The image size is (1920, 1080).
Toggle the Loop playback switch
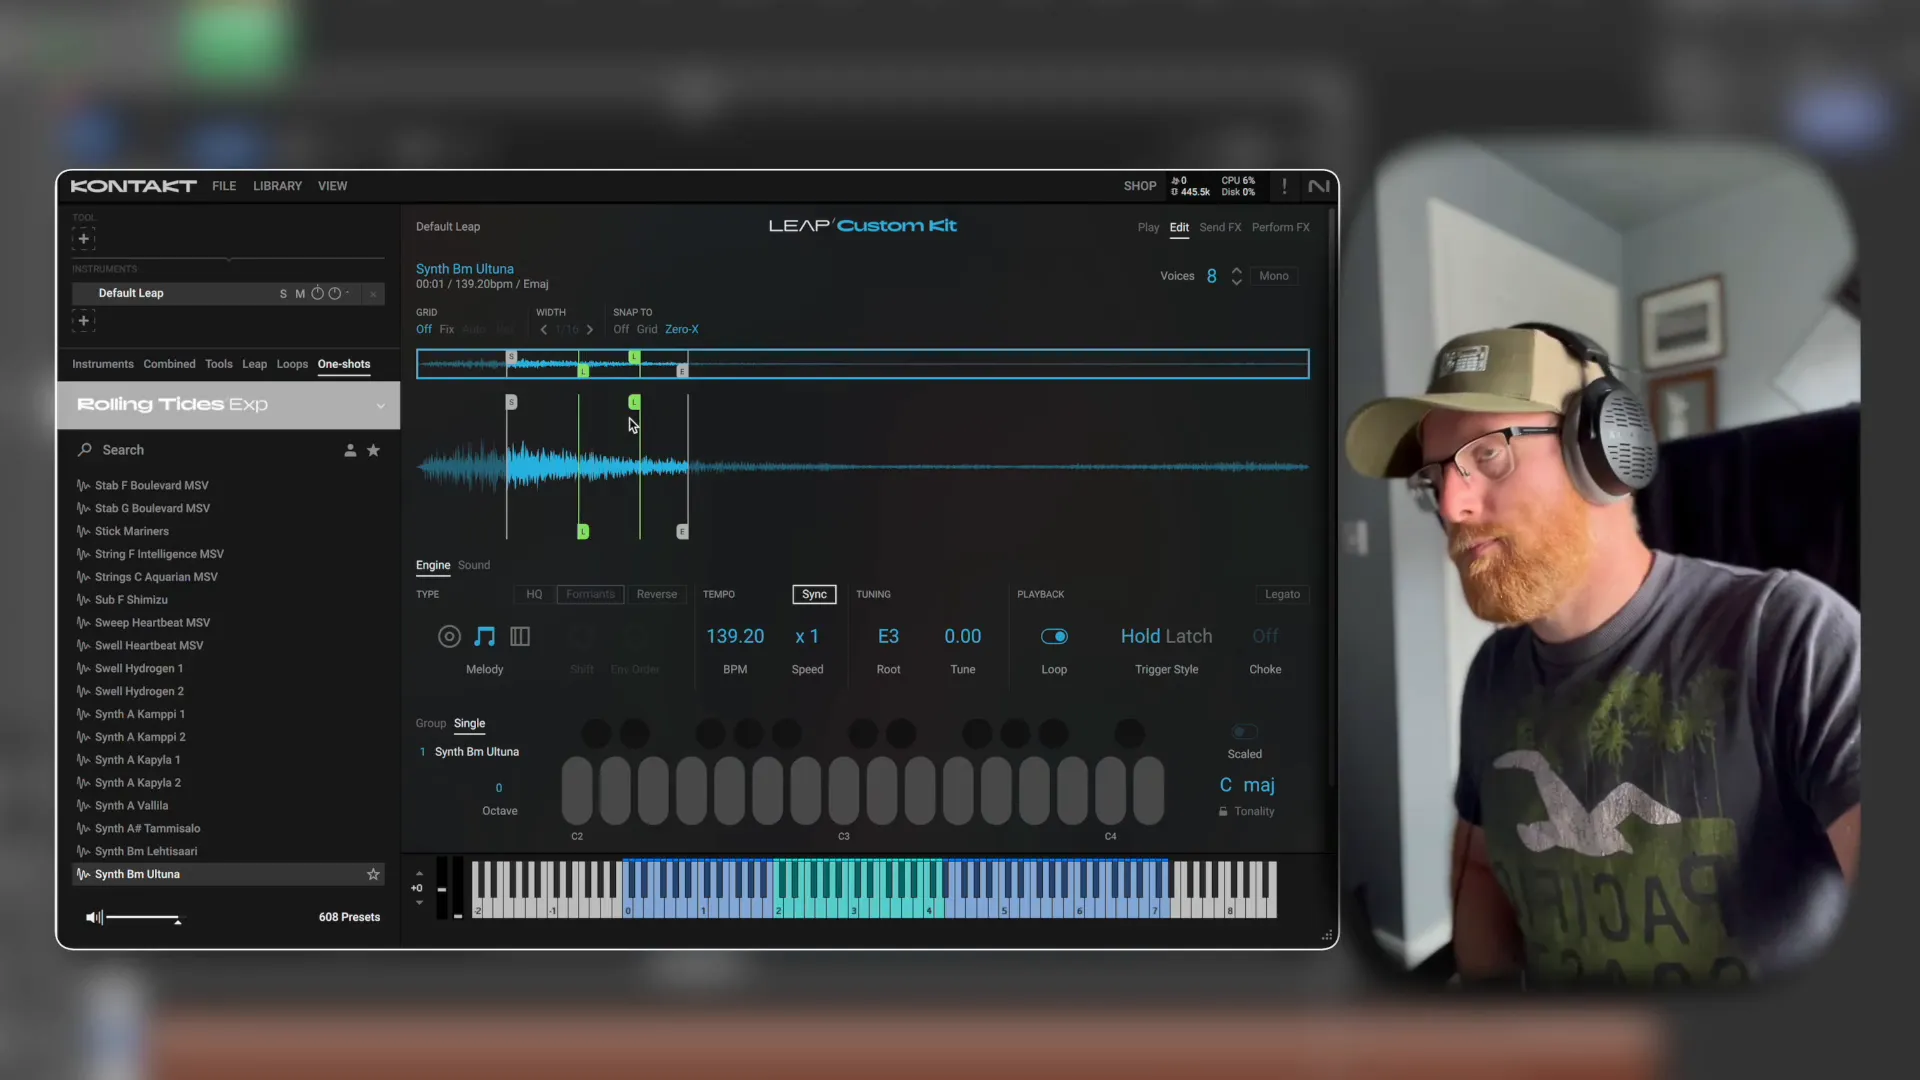click(x=1054, y=636)
